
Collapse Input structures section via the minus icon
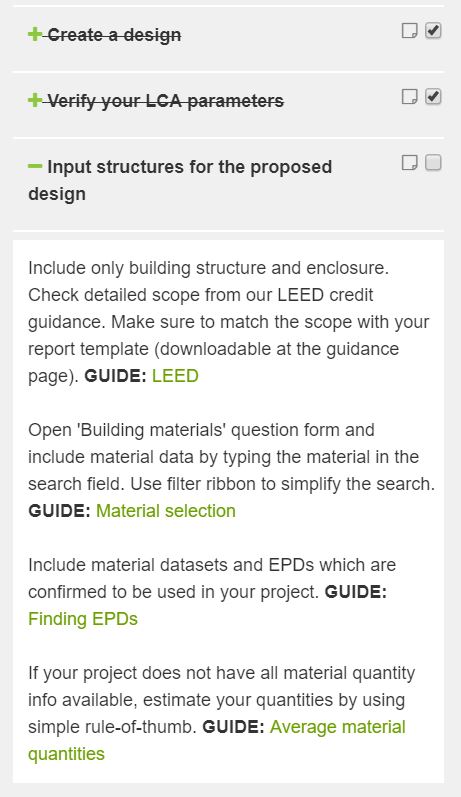tap(35, 166)
